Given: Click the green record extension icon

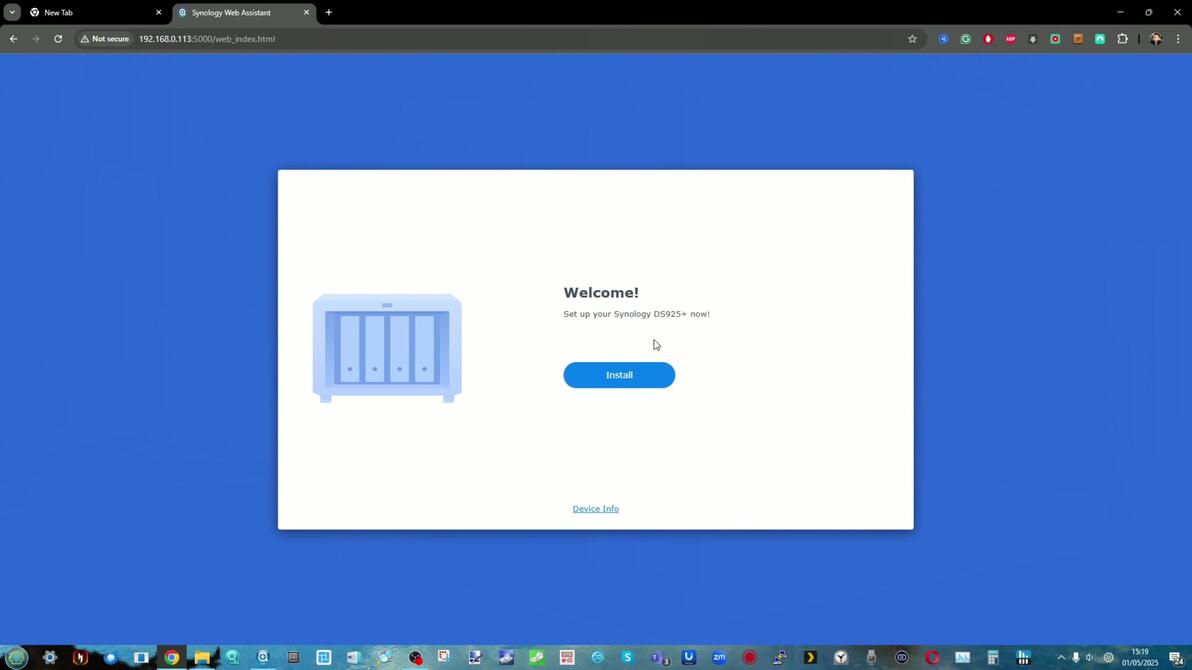Looking at the screenshot, I should 1055,39.
